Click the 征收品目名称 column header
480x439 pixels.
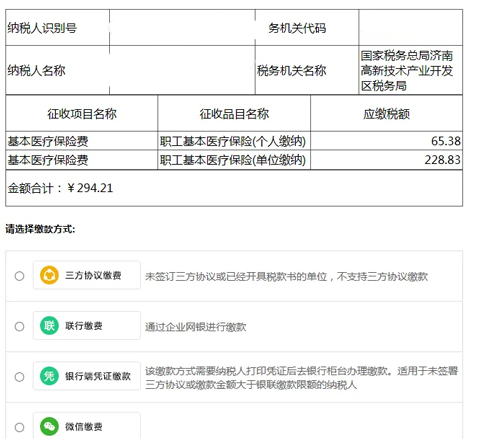[234, 114]
